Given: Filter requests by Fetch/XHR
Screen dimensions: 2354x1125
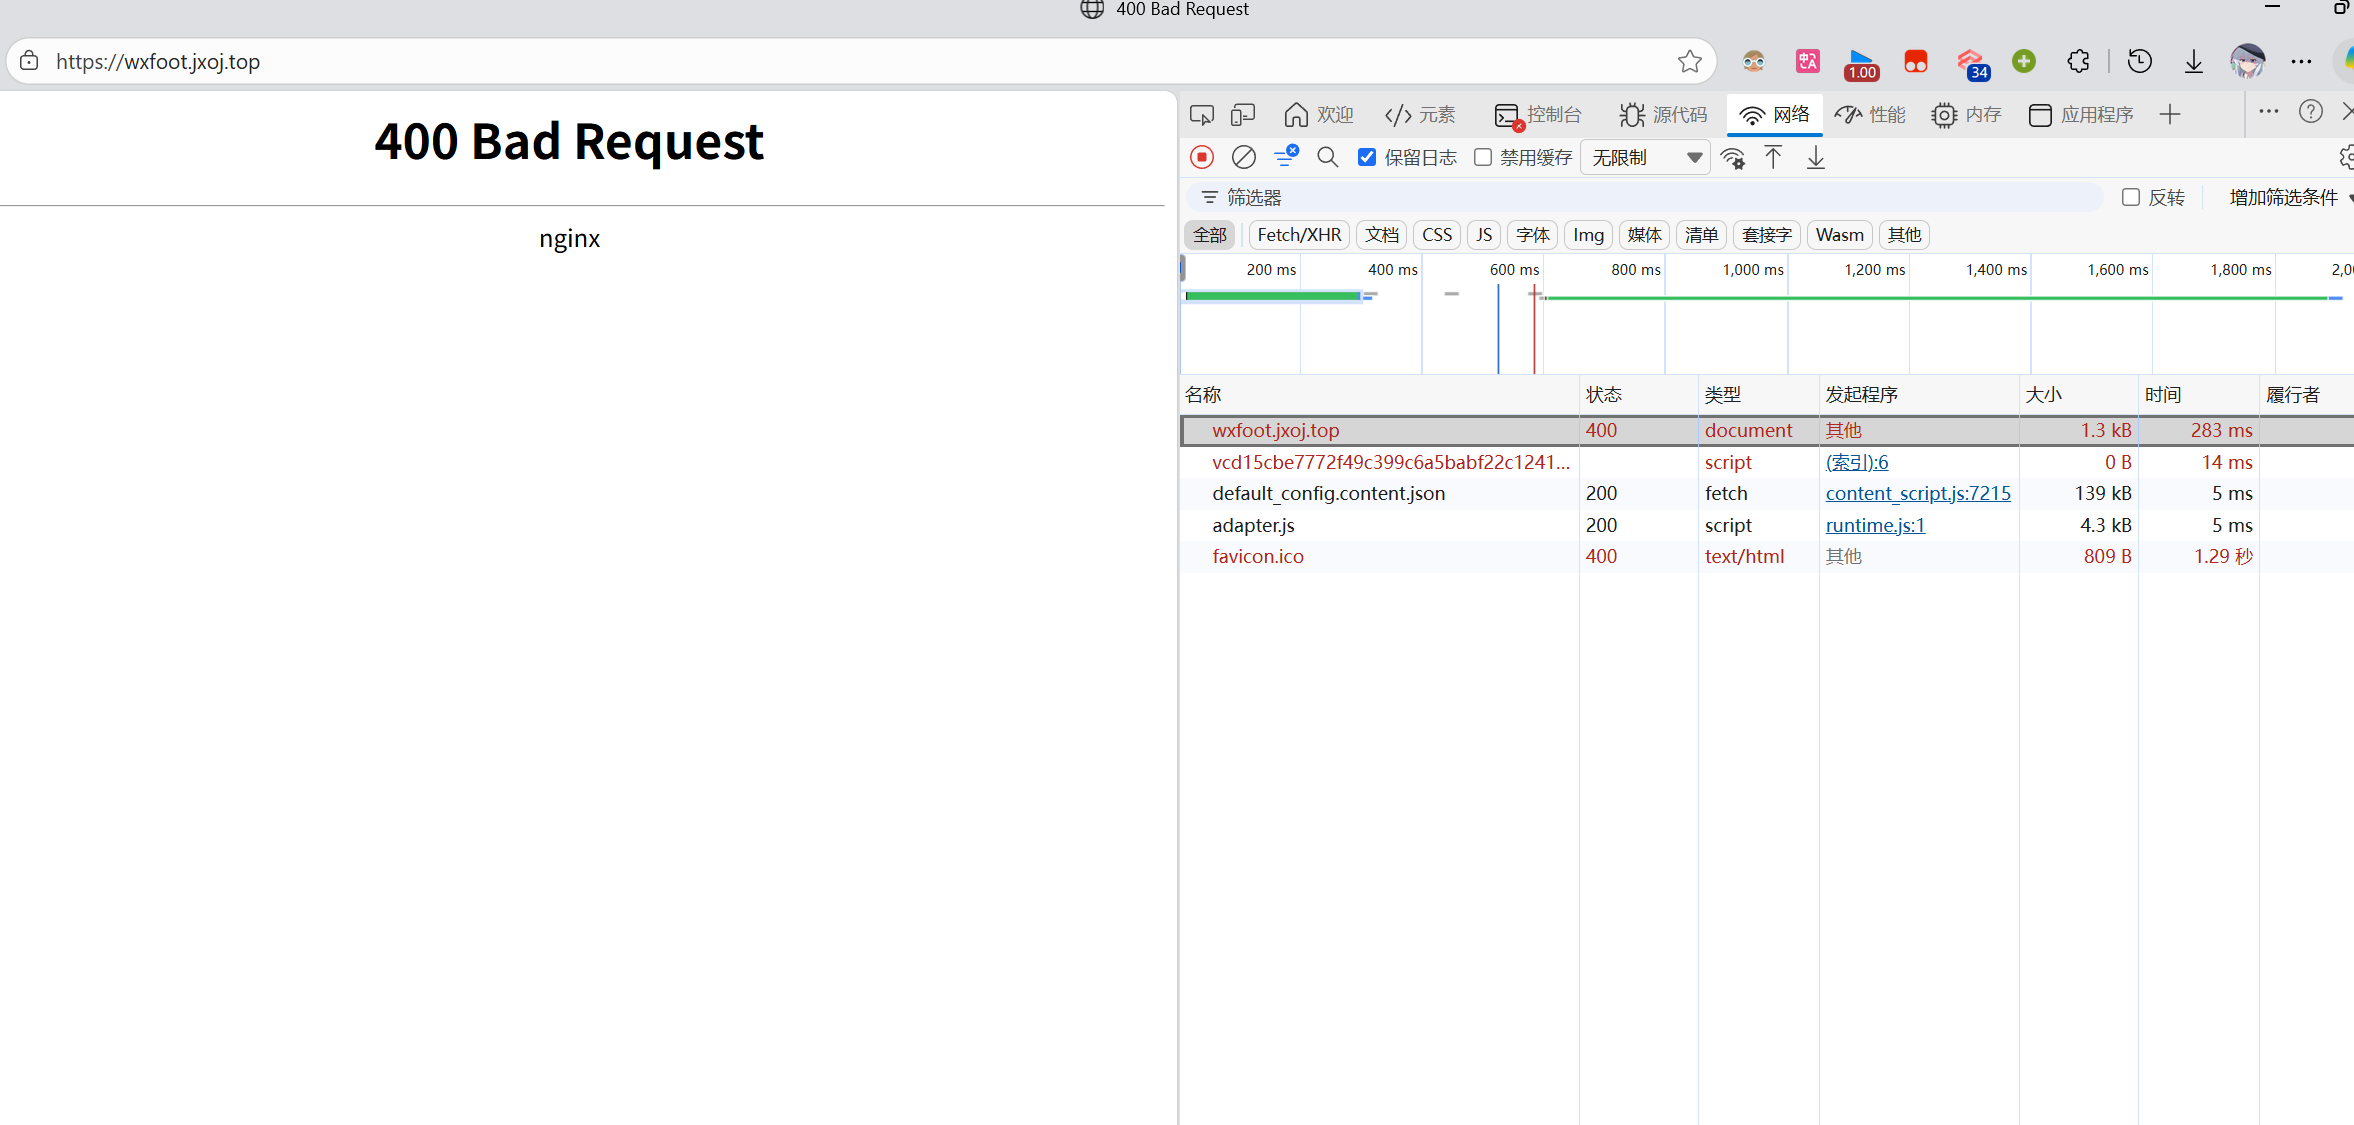Looking at the screenshot, I should (x=1298, y=235).
